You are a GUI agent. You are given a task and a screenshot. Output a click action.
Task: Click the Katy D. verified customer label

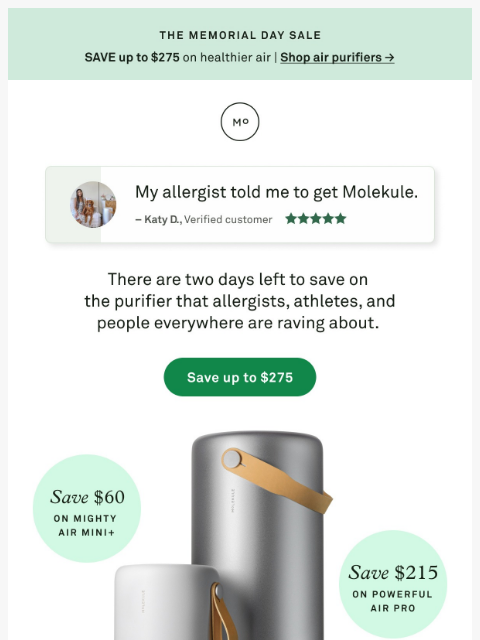[204, 220]
